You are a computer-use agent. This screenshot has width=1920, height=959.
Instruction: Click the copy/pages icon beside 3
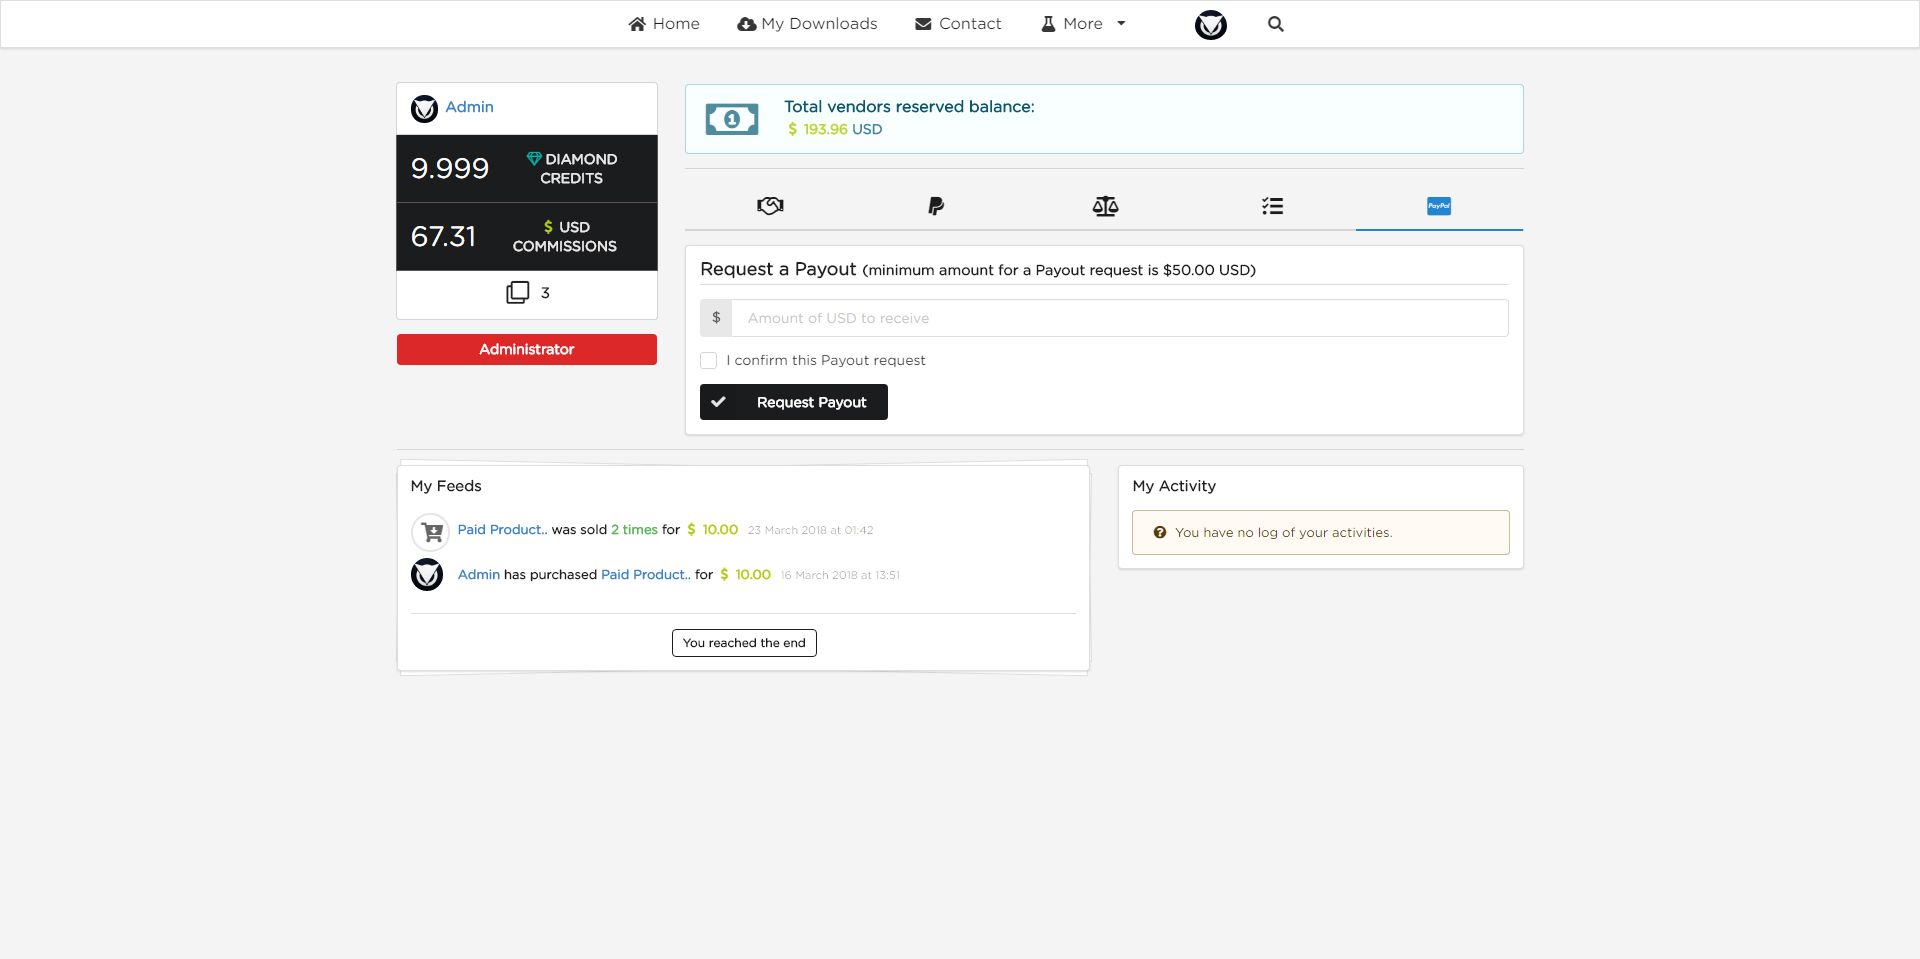(518, 292)
